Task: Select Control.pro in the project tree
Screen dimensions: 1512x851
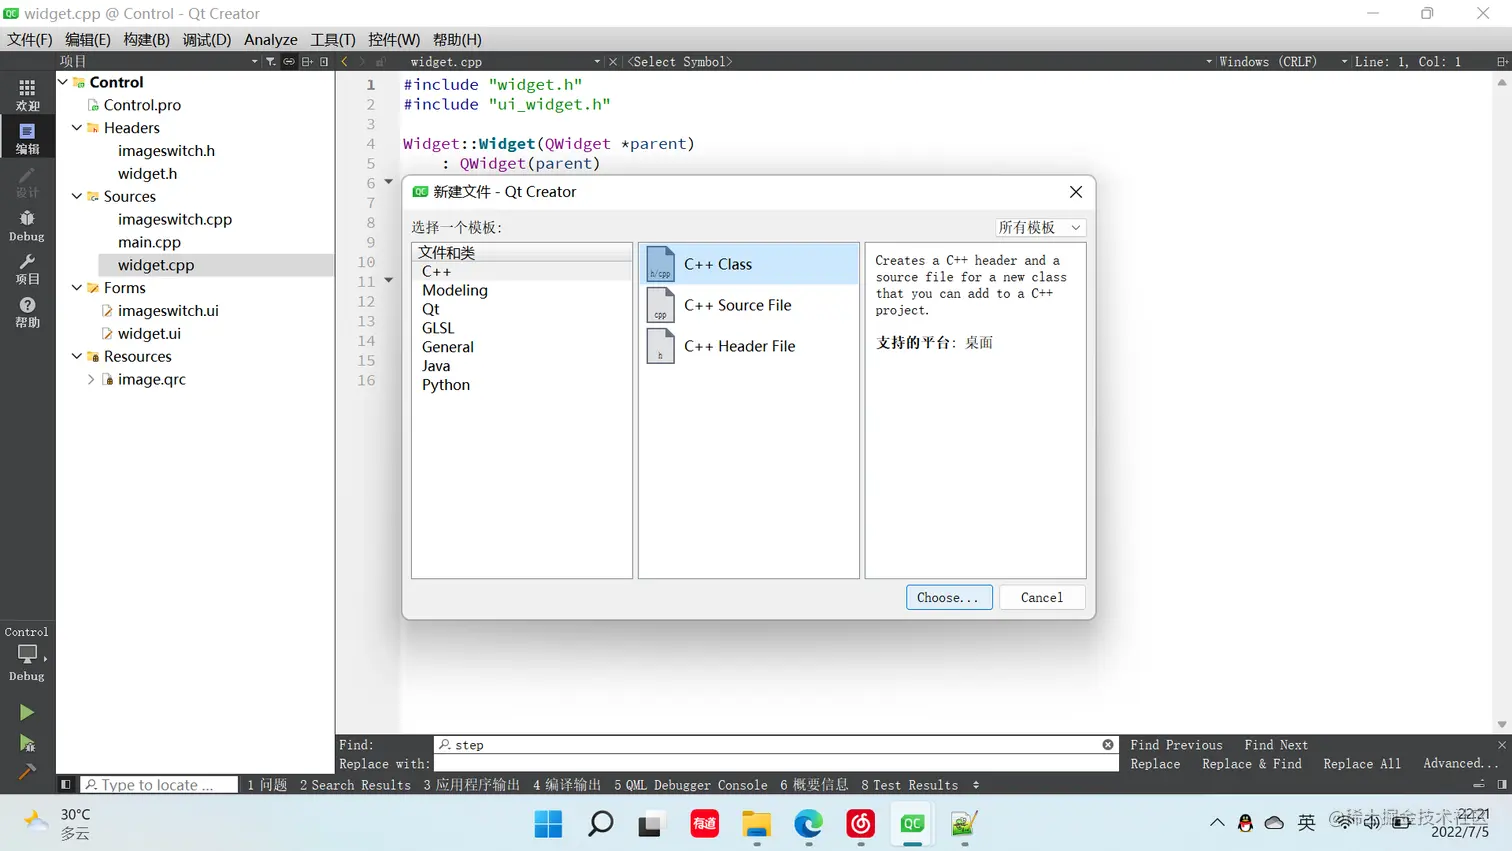Action: point(142,105)
